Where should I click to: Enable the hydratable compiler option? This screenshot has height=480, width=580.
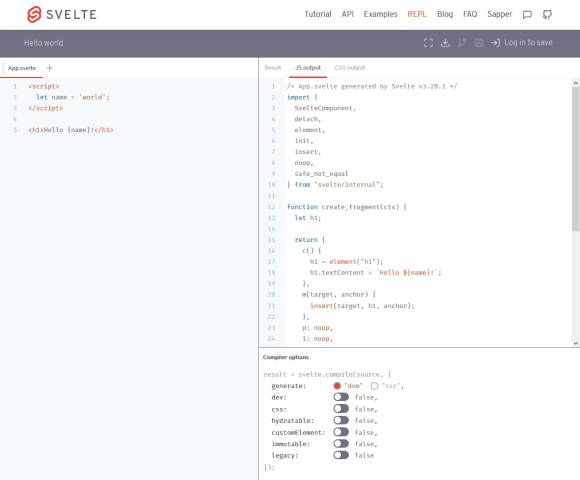pos(341,420)
